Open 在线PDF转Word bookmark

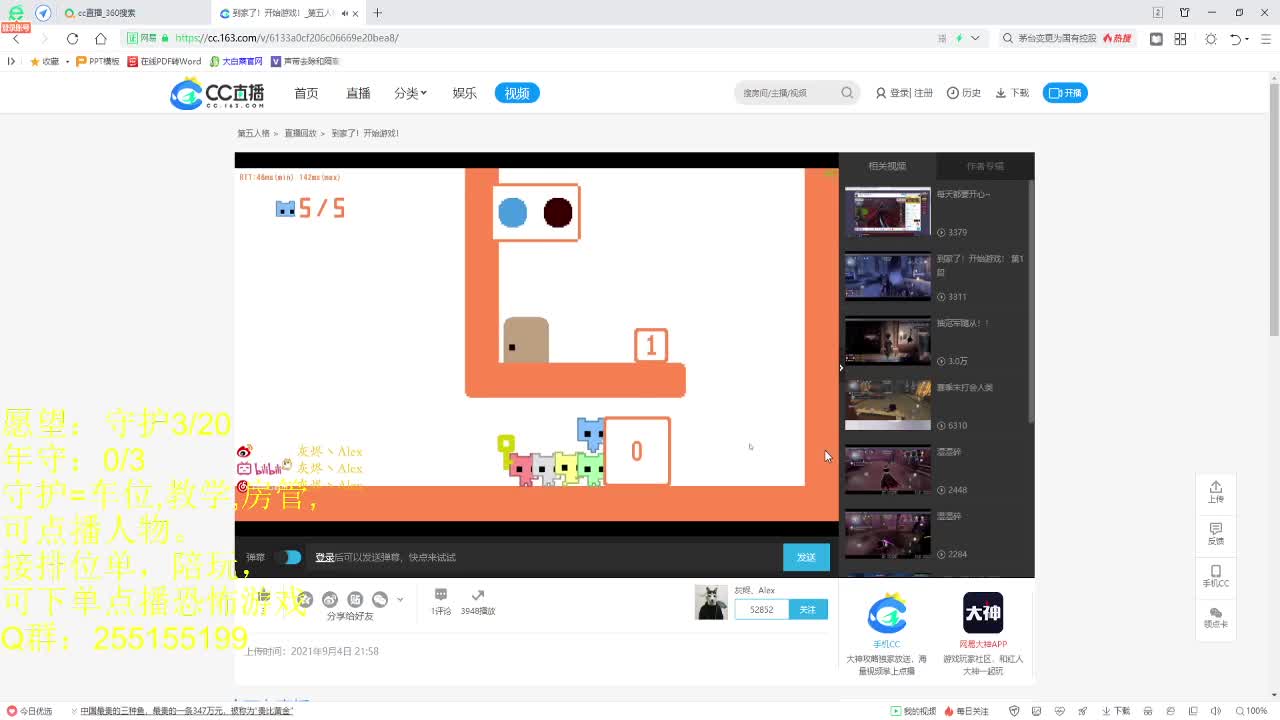[164, 61]
